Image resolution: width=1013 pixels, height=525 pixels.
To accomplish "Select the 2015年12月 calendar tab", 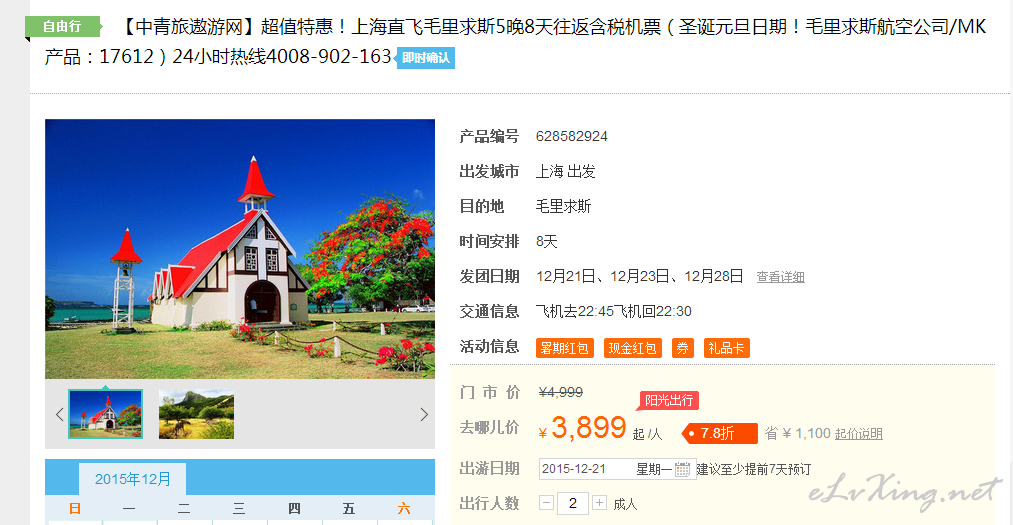I will pyautogui.click(x=132, y=479).
